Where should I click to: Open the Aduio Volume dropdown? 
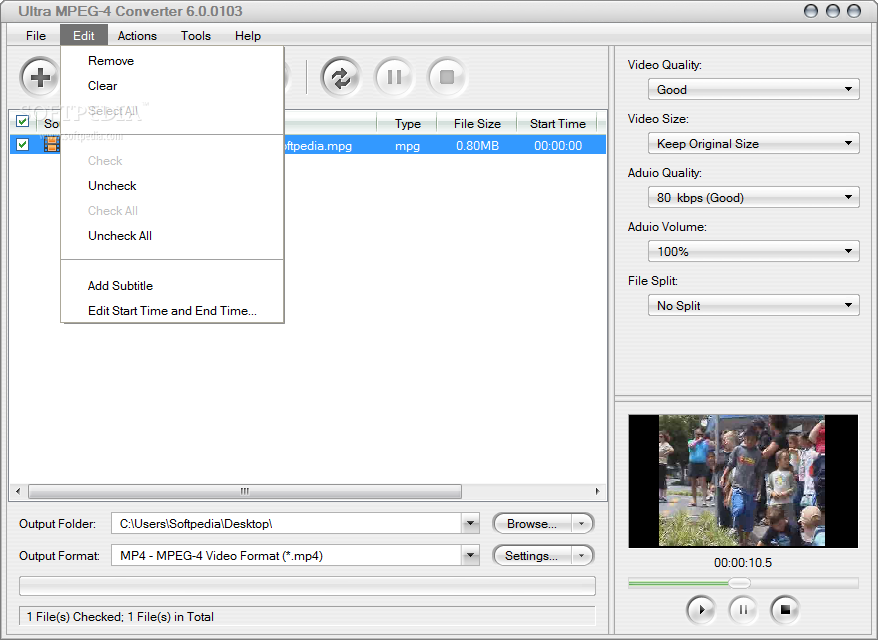[753, 251]
